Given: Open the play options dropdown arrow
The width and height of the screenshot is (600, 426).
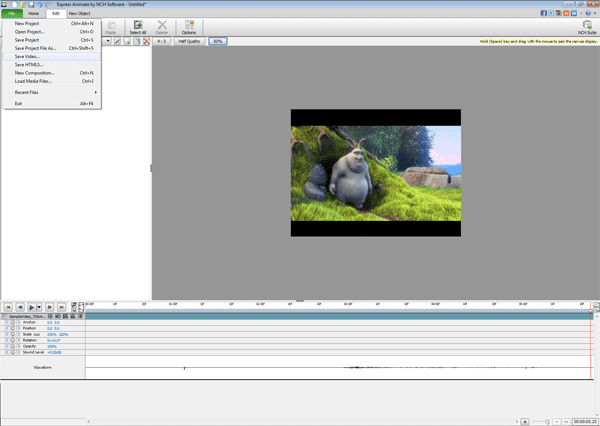Looking at the screenshot, I should (39, 307).
